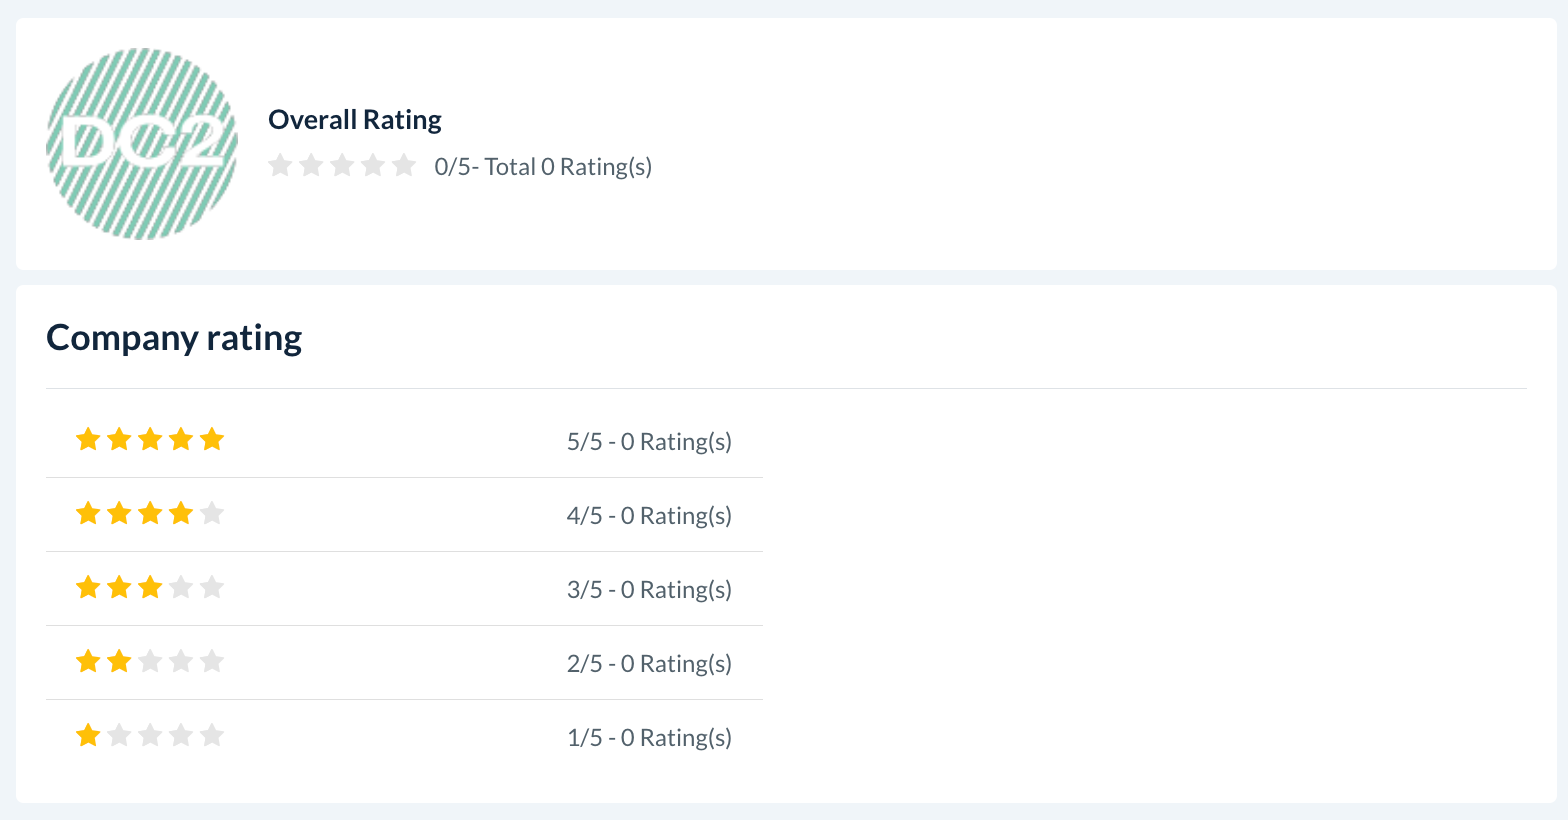Select the 3/5 - 0 Rating(s) label

(x=649, y=590)
